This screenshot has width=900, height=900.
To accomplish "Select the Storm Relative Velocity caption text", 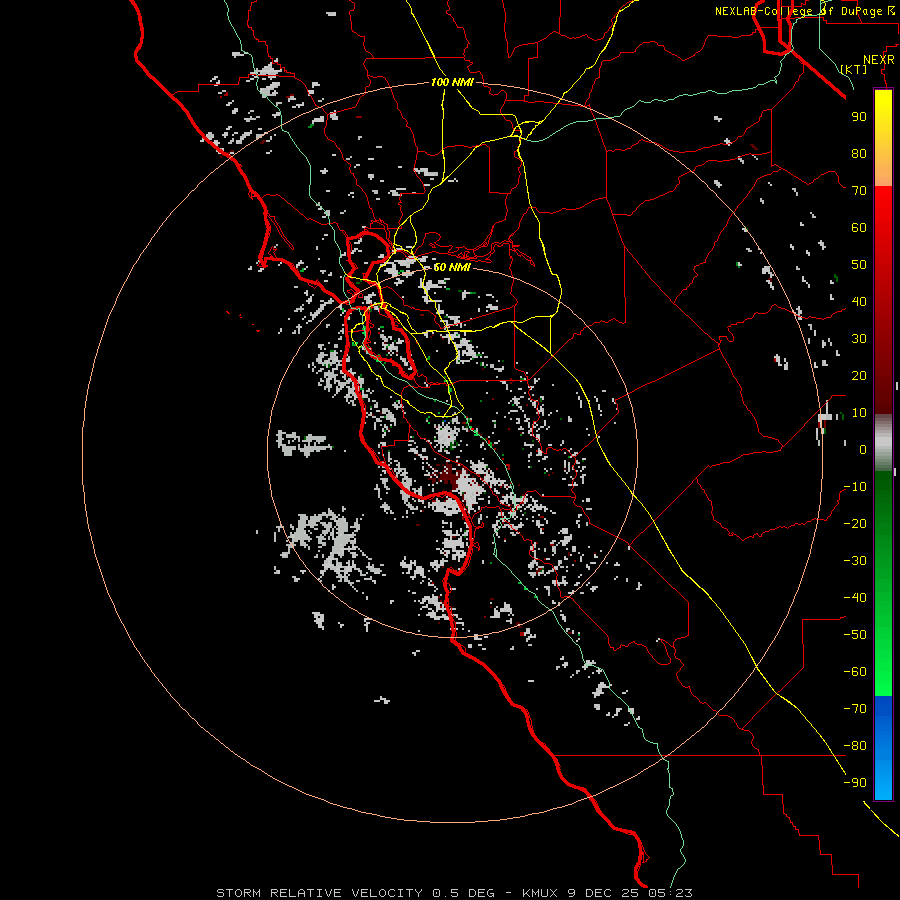I will pyautogui.click(x=454, y=893).
